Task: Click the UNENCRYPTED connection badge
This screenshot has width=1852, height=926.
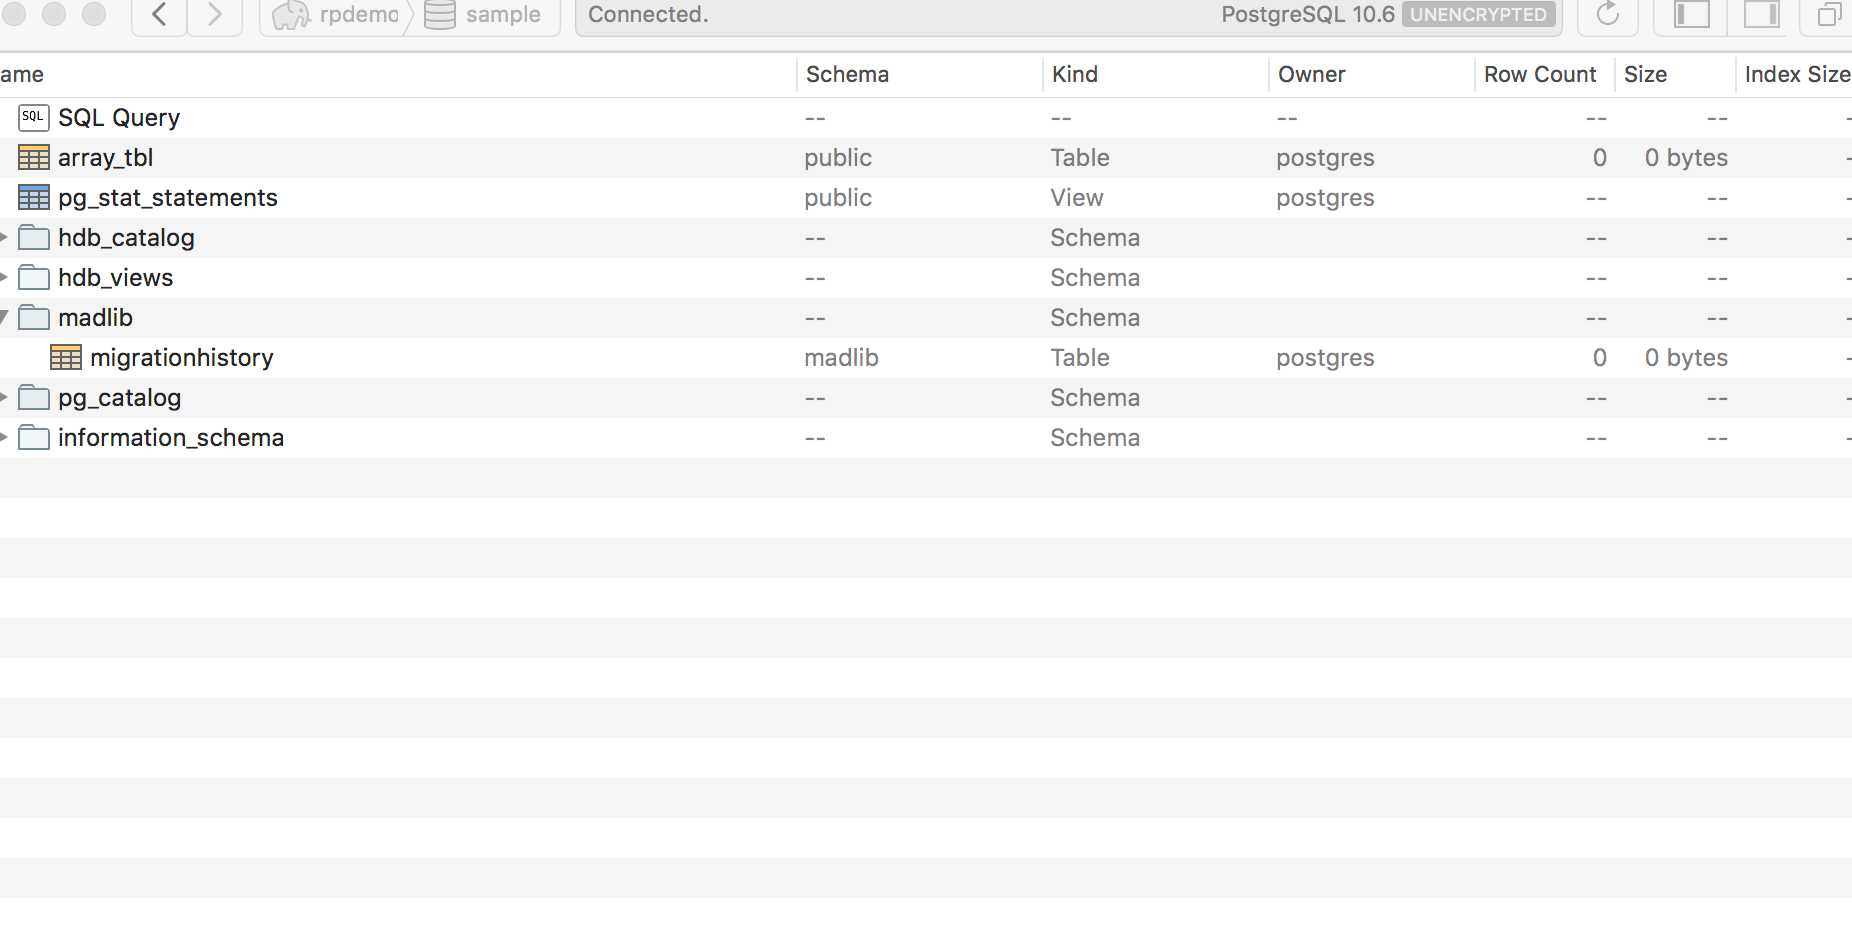Action: coord(1479,15)
